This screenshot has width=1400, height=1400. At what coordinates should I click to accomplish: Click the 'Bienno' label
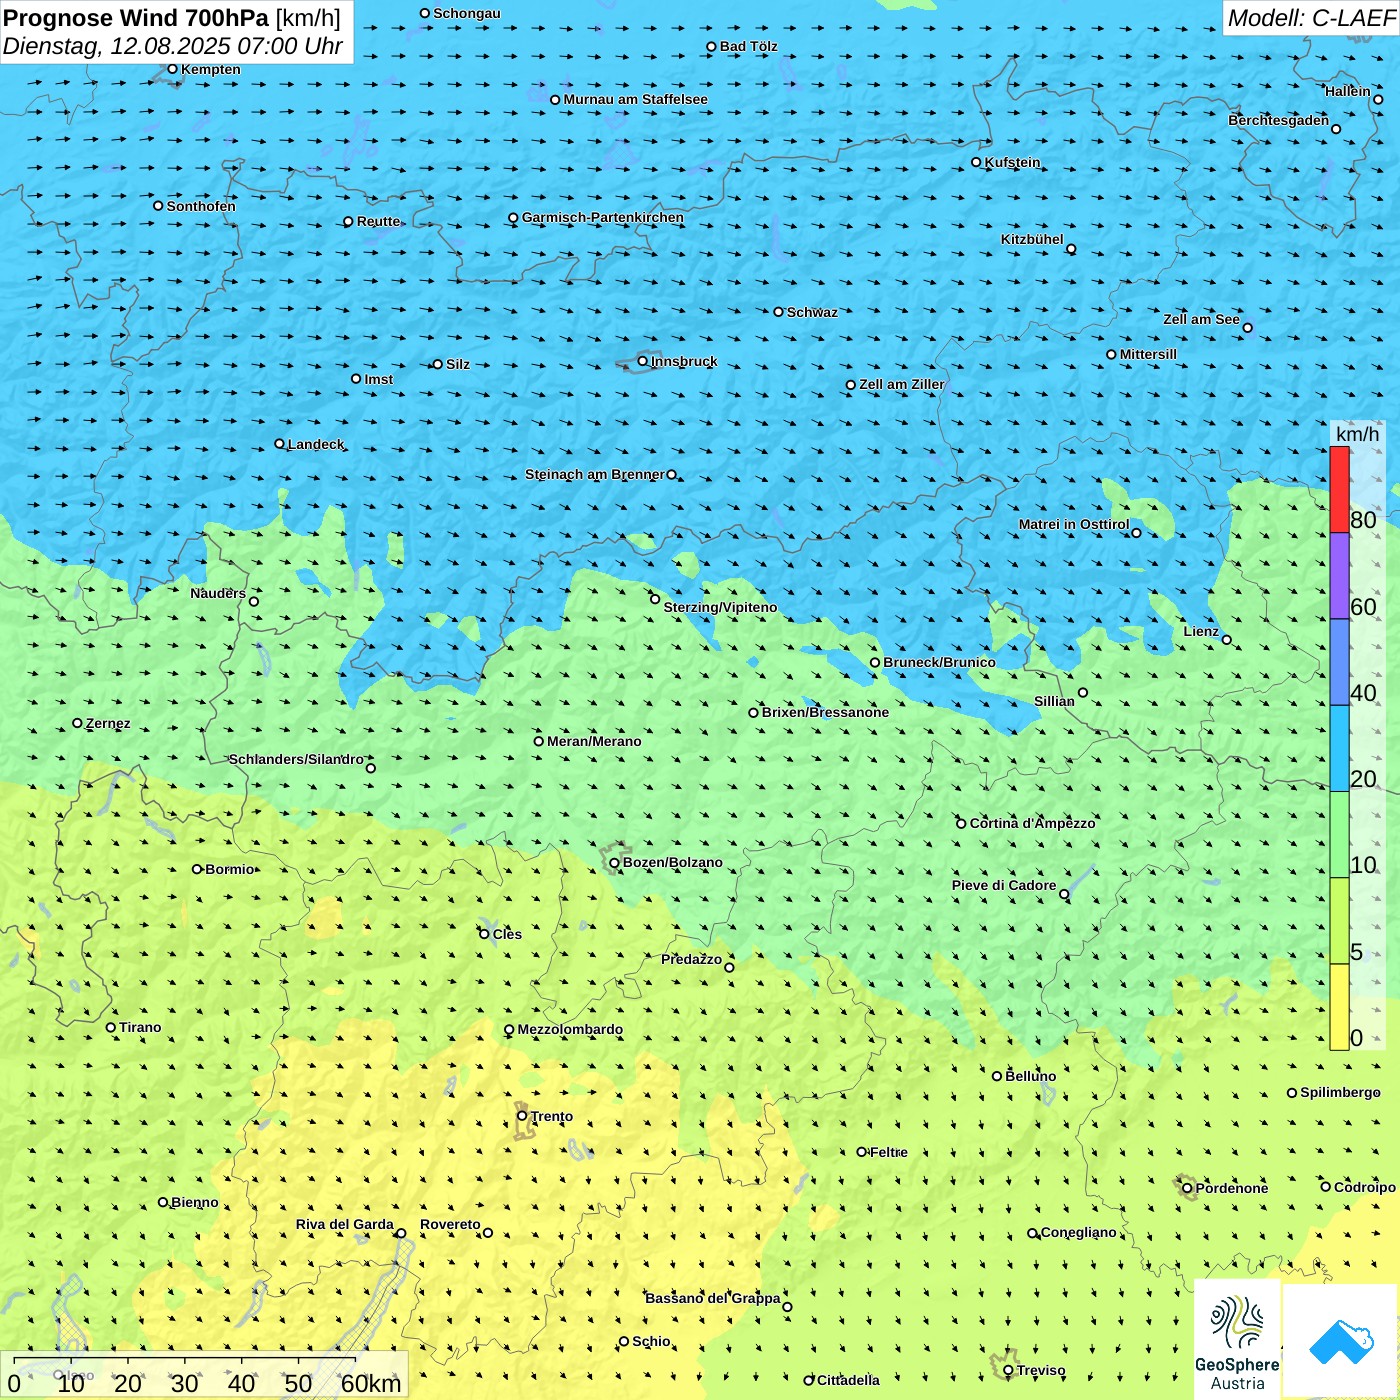click(x=194, y=1202)
